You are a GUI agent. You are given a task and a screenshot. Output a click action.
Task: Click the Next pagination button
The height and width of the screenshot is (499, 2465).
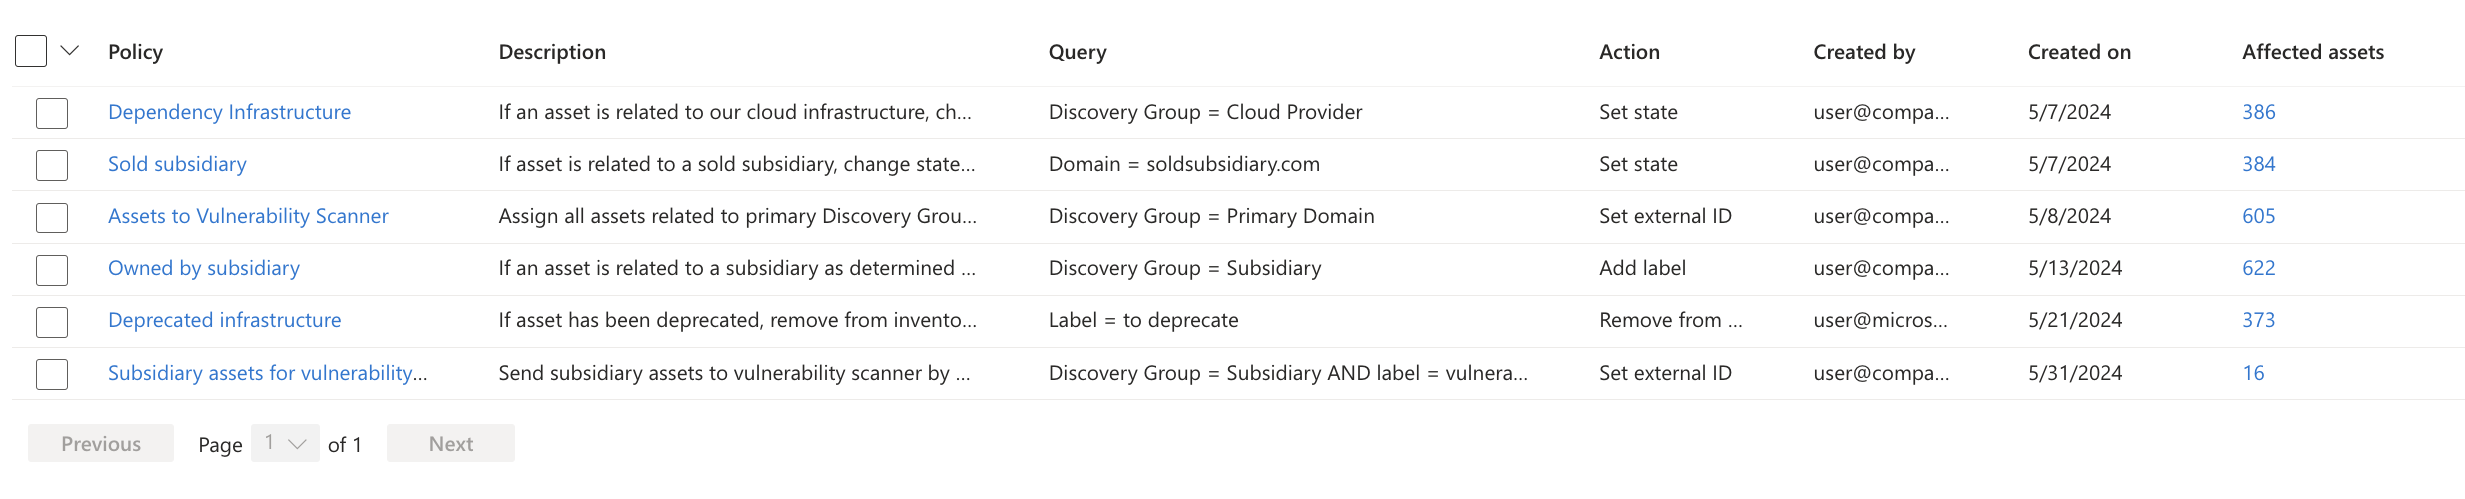(451, 443)
